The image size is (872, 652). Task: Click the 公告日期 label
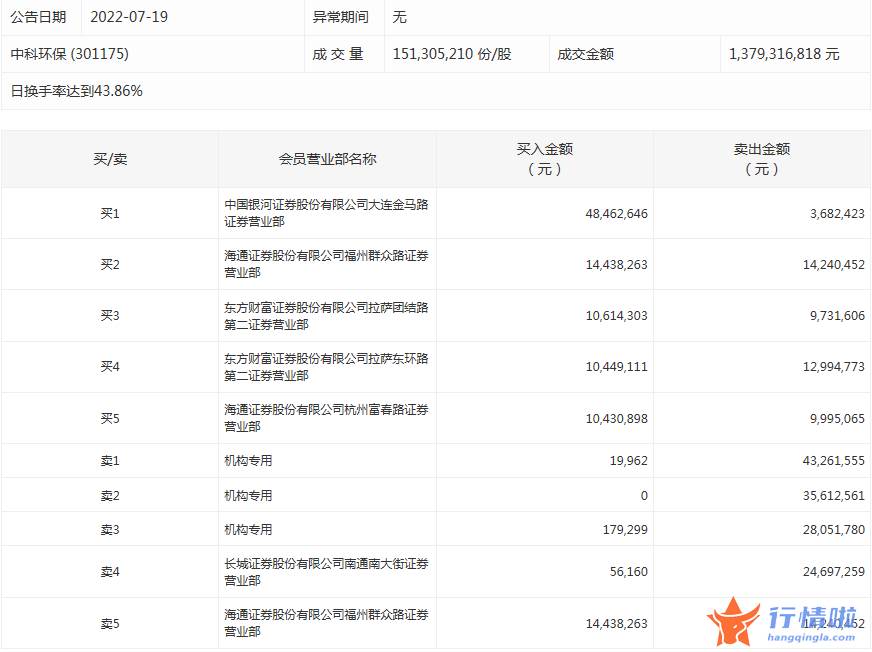click(38, 17)
